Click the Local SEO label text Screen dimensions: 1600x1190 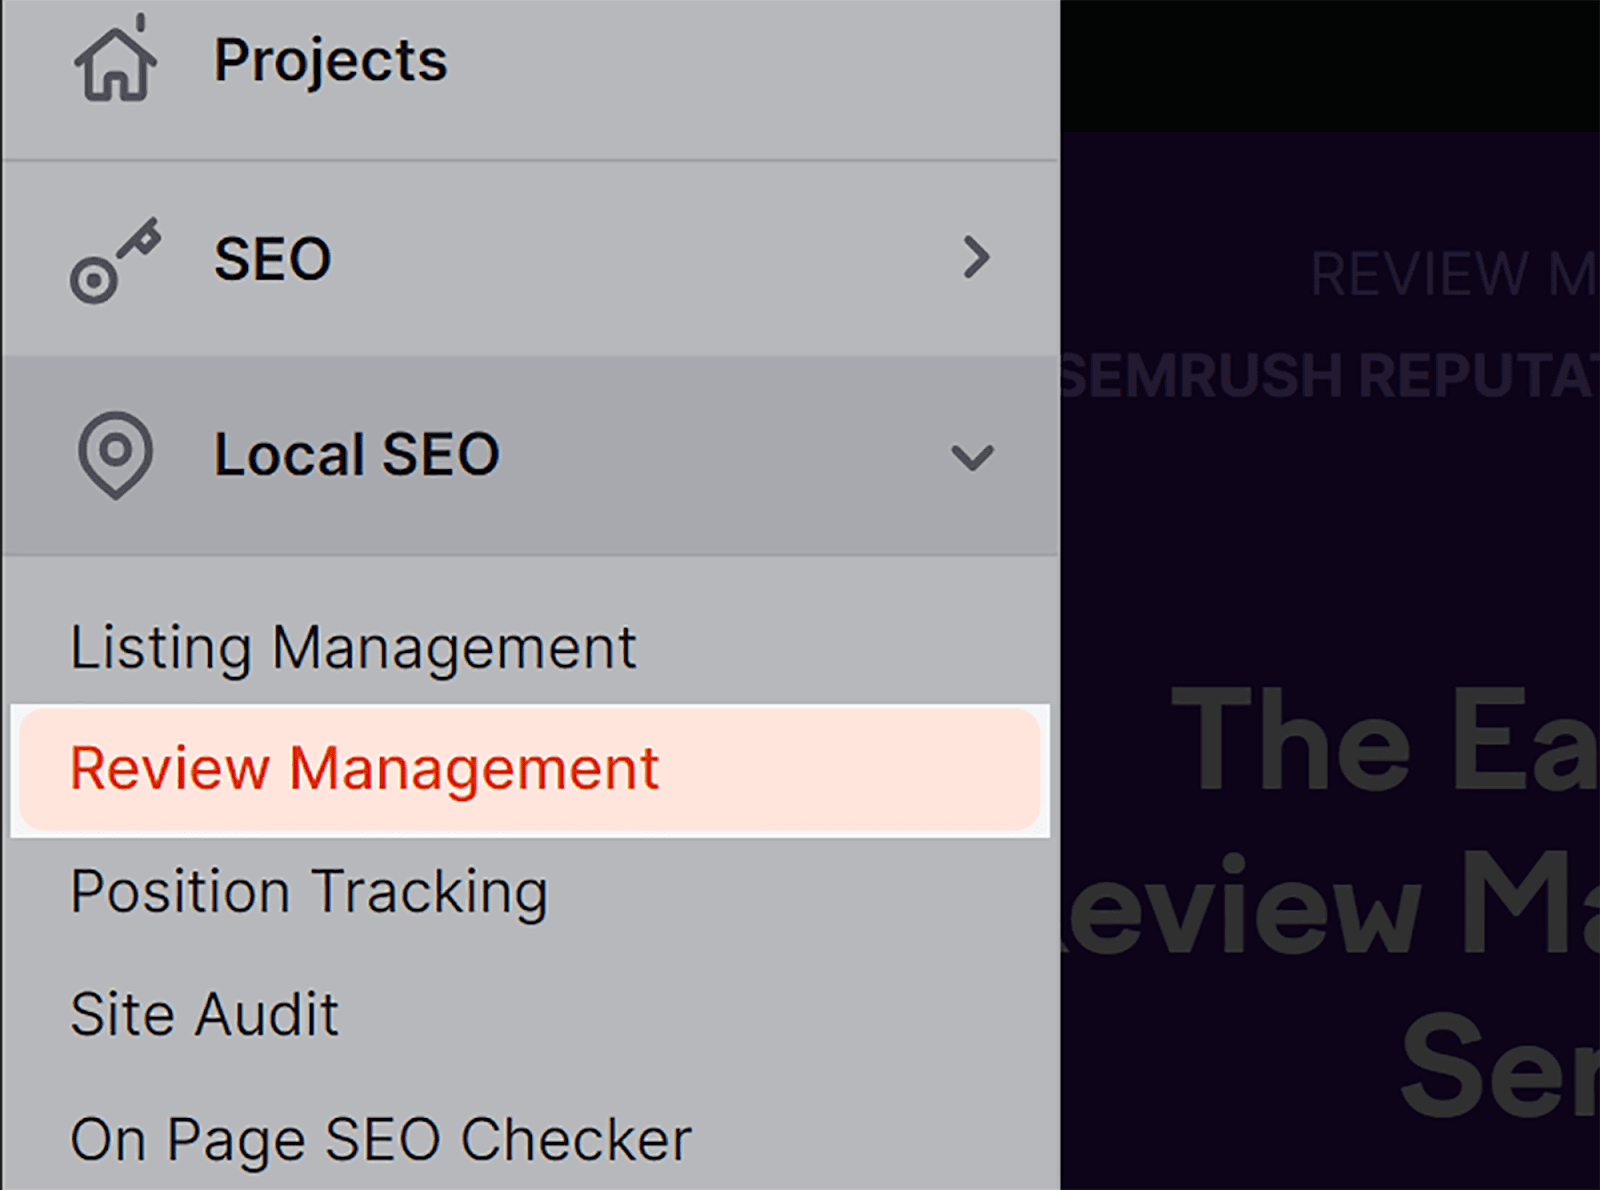point(357,455)
